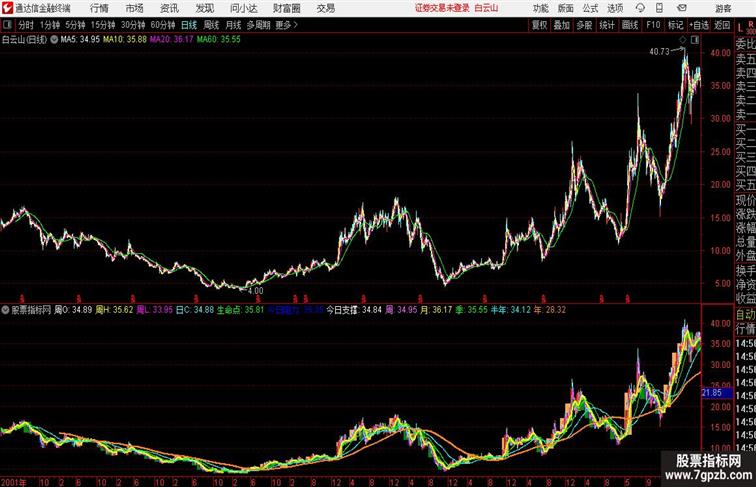Toggle the side panel icon beside the diamond
Viewport: 756px width, 487px height.
(695, 40)
